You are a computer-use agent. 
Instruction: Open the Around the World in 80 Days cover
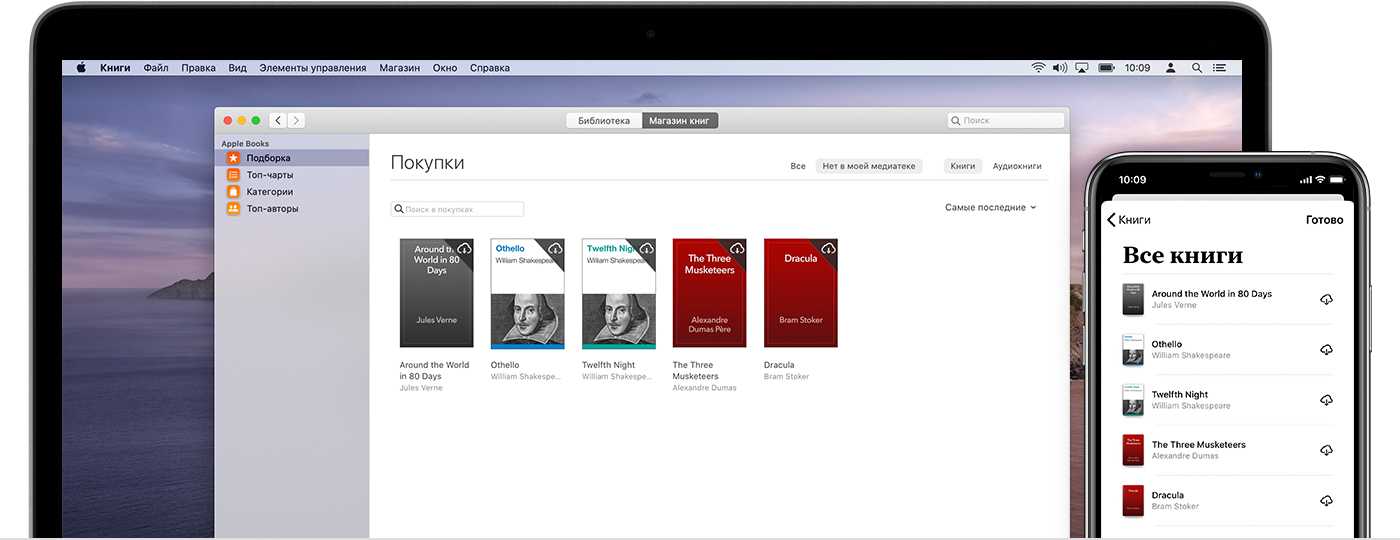pyautogui.click(x=436, y=293)
